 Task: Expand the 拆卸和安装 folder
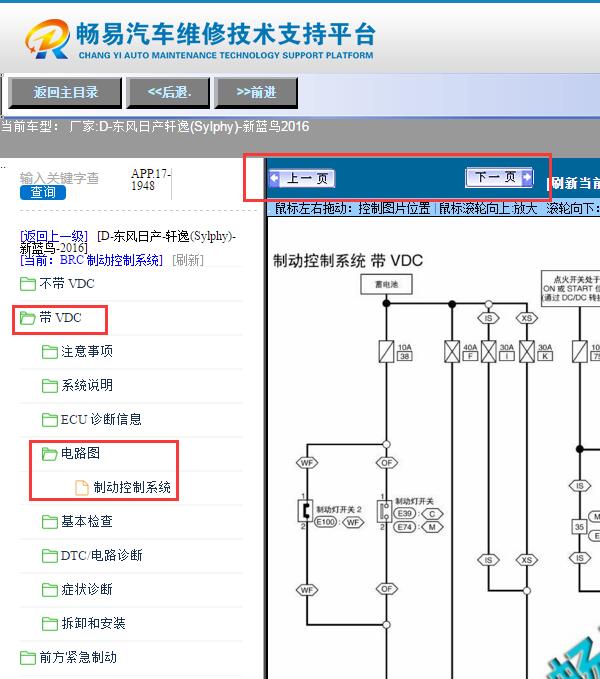coord(93,624)
